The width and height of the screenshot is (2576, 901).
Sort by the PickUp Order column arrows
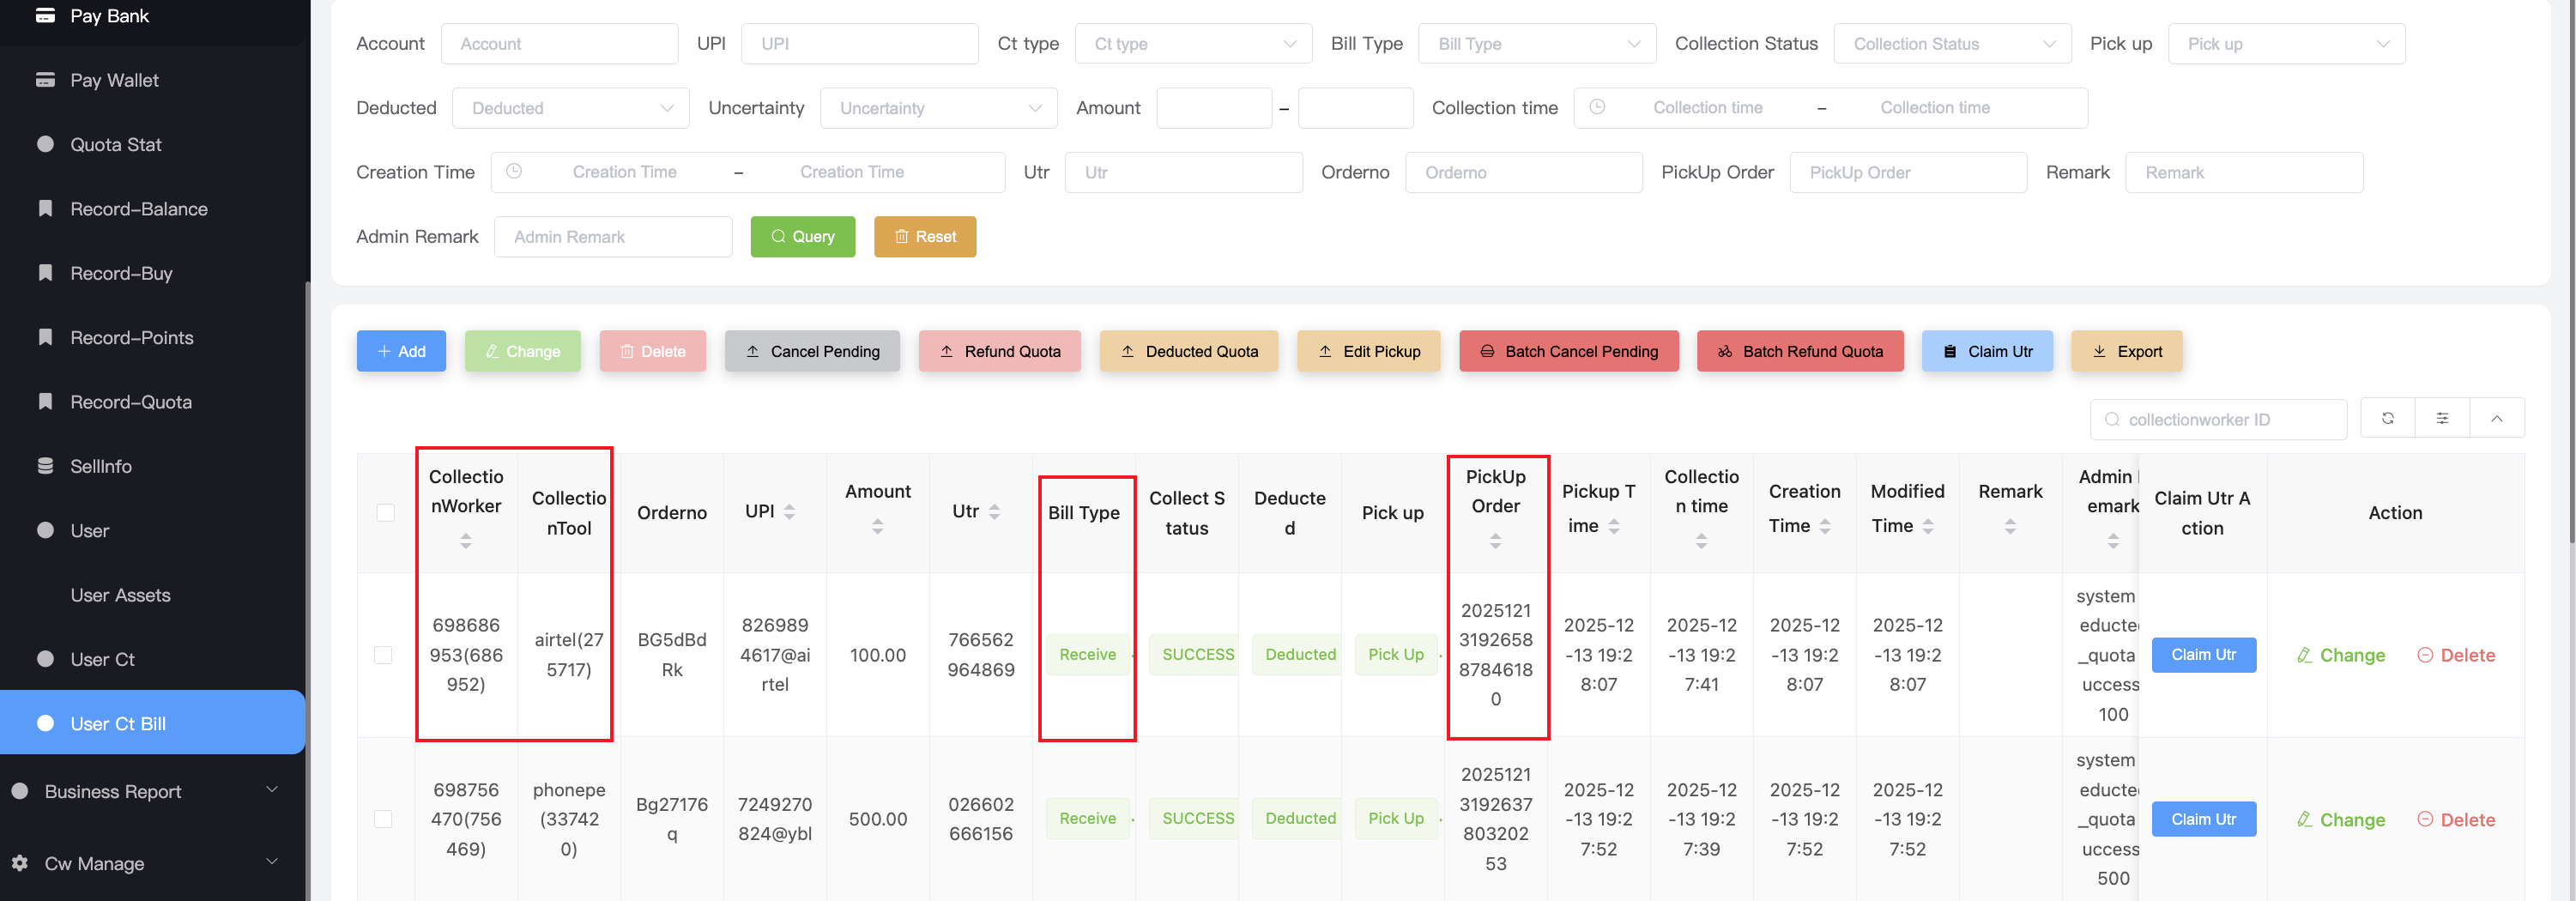point(1495,541)
